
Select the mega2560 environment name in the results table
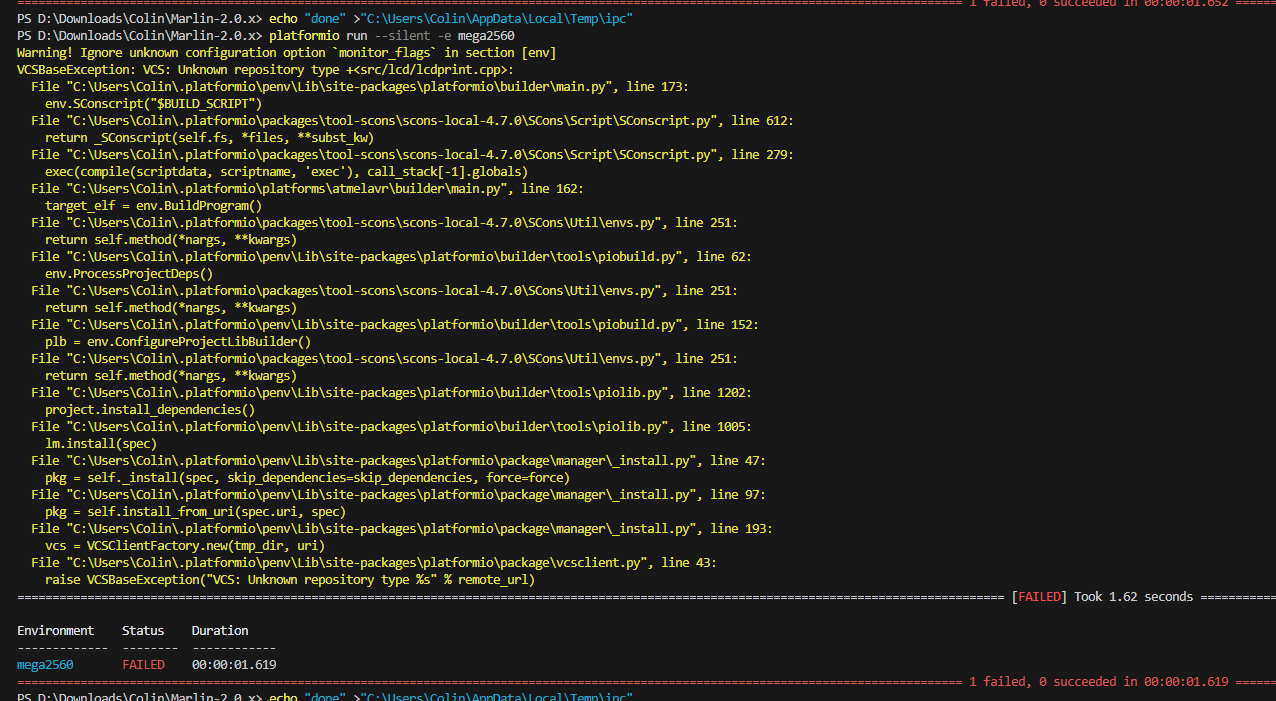tap(45, 664)
